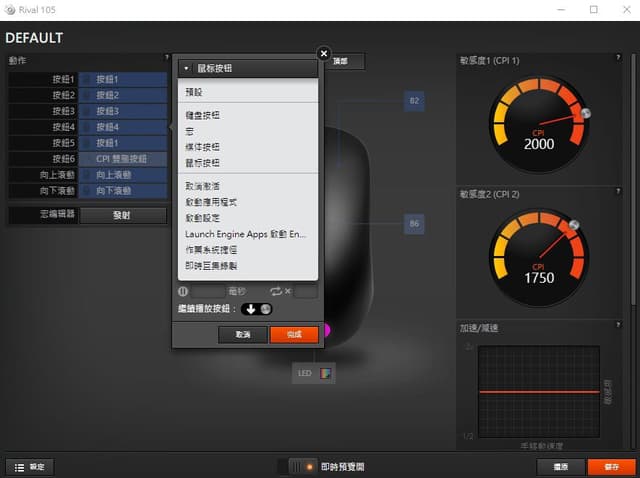Click the delay milliseconds input field
This screenshot has width=640, height=478.
pos(208,291)
